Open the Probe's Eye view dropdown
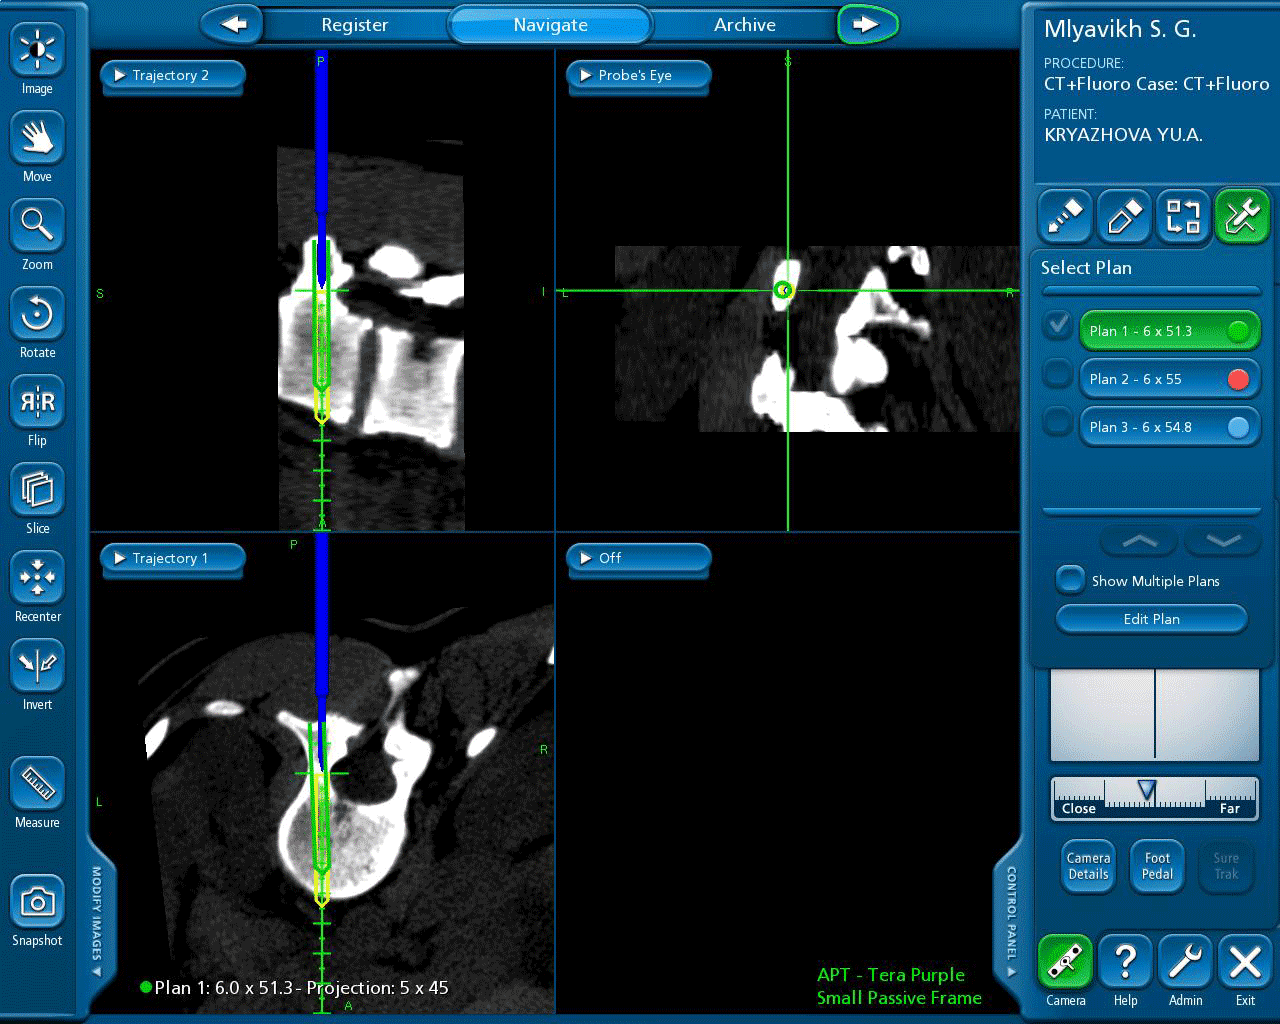This screenshot has width=1280, height=1024. tap(638, 76)
